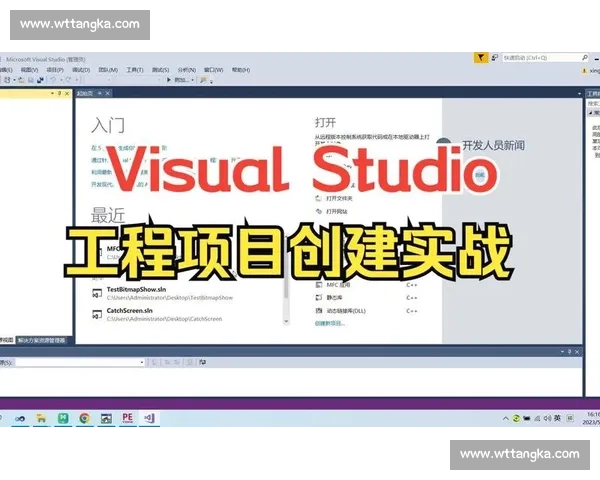
Task: Open the 帮助(H) menu
Action: (241, 70)
